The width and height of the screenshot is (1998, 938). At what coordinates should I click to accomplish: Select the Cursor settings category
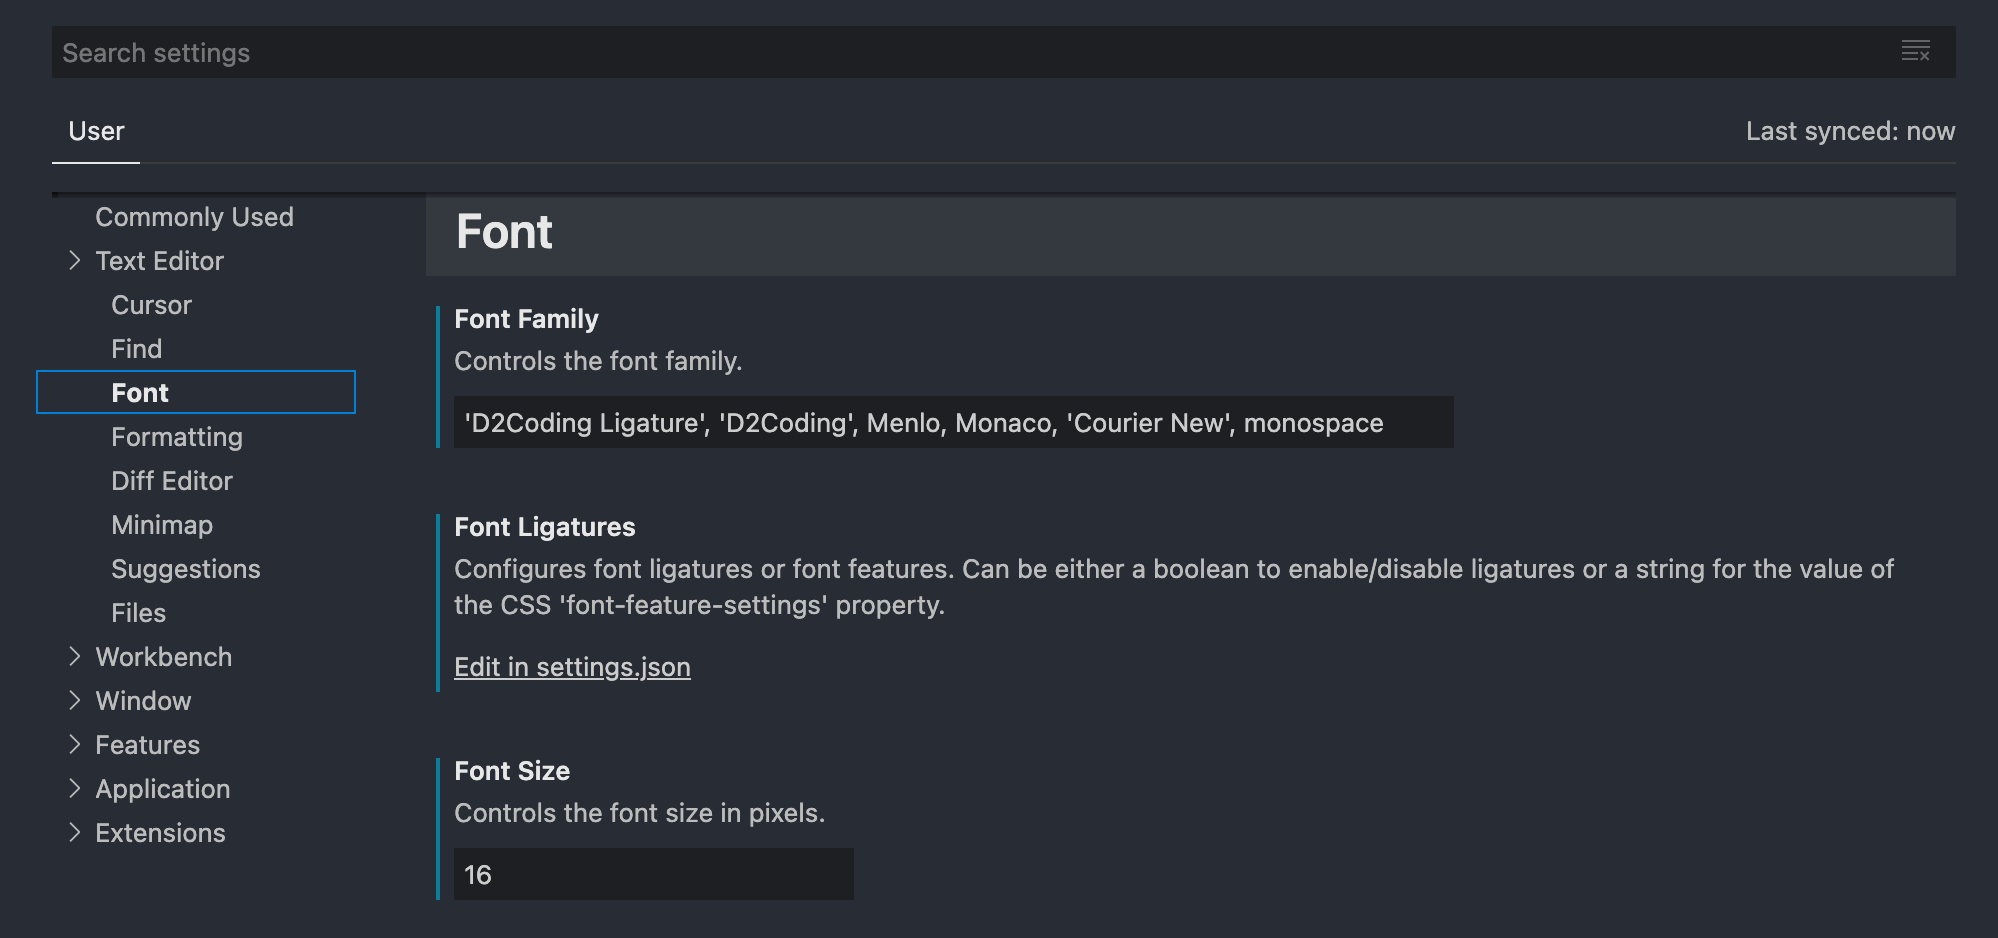(x=151, y=304)
